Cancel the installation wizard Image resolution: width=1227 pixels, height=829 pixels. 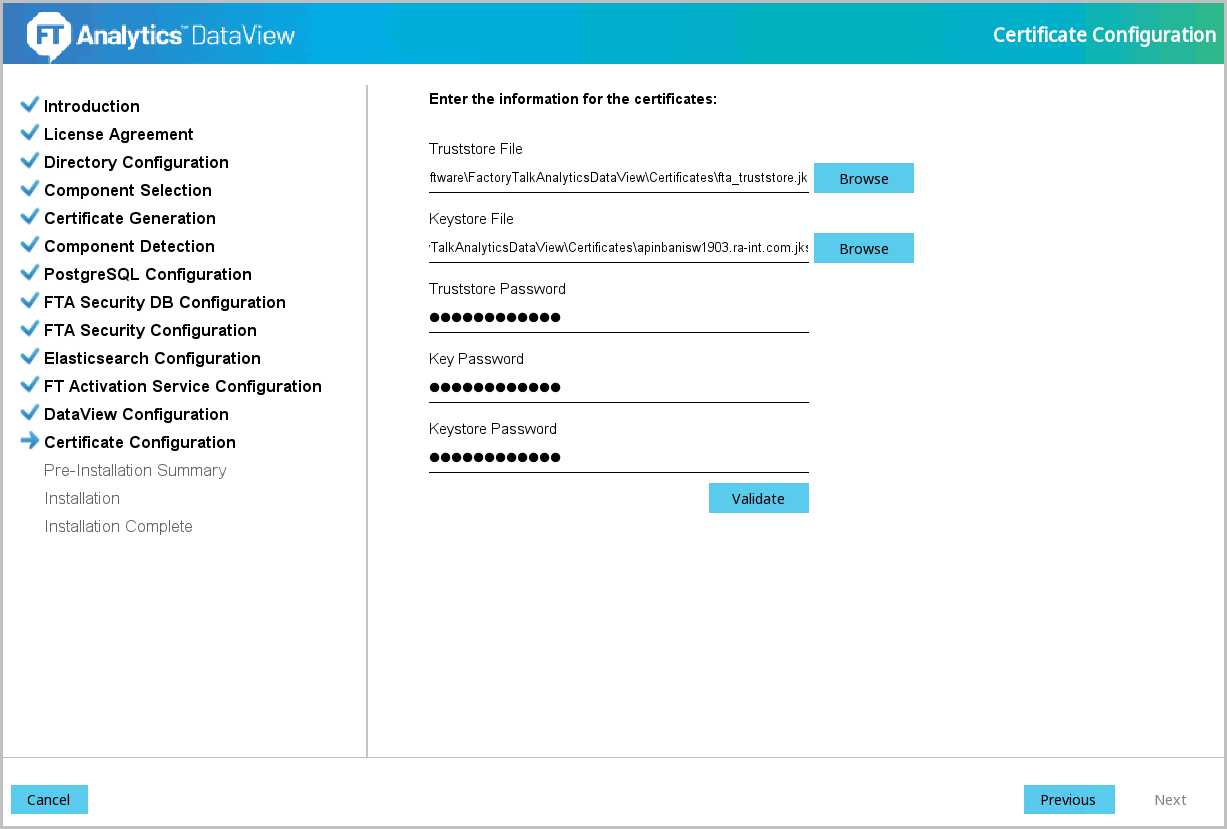49,799
